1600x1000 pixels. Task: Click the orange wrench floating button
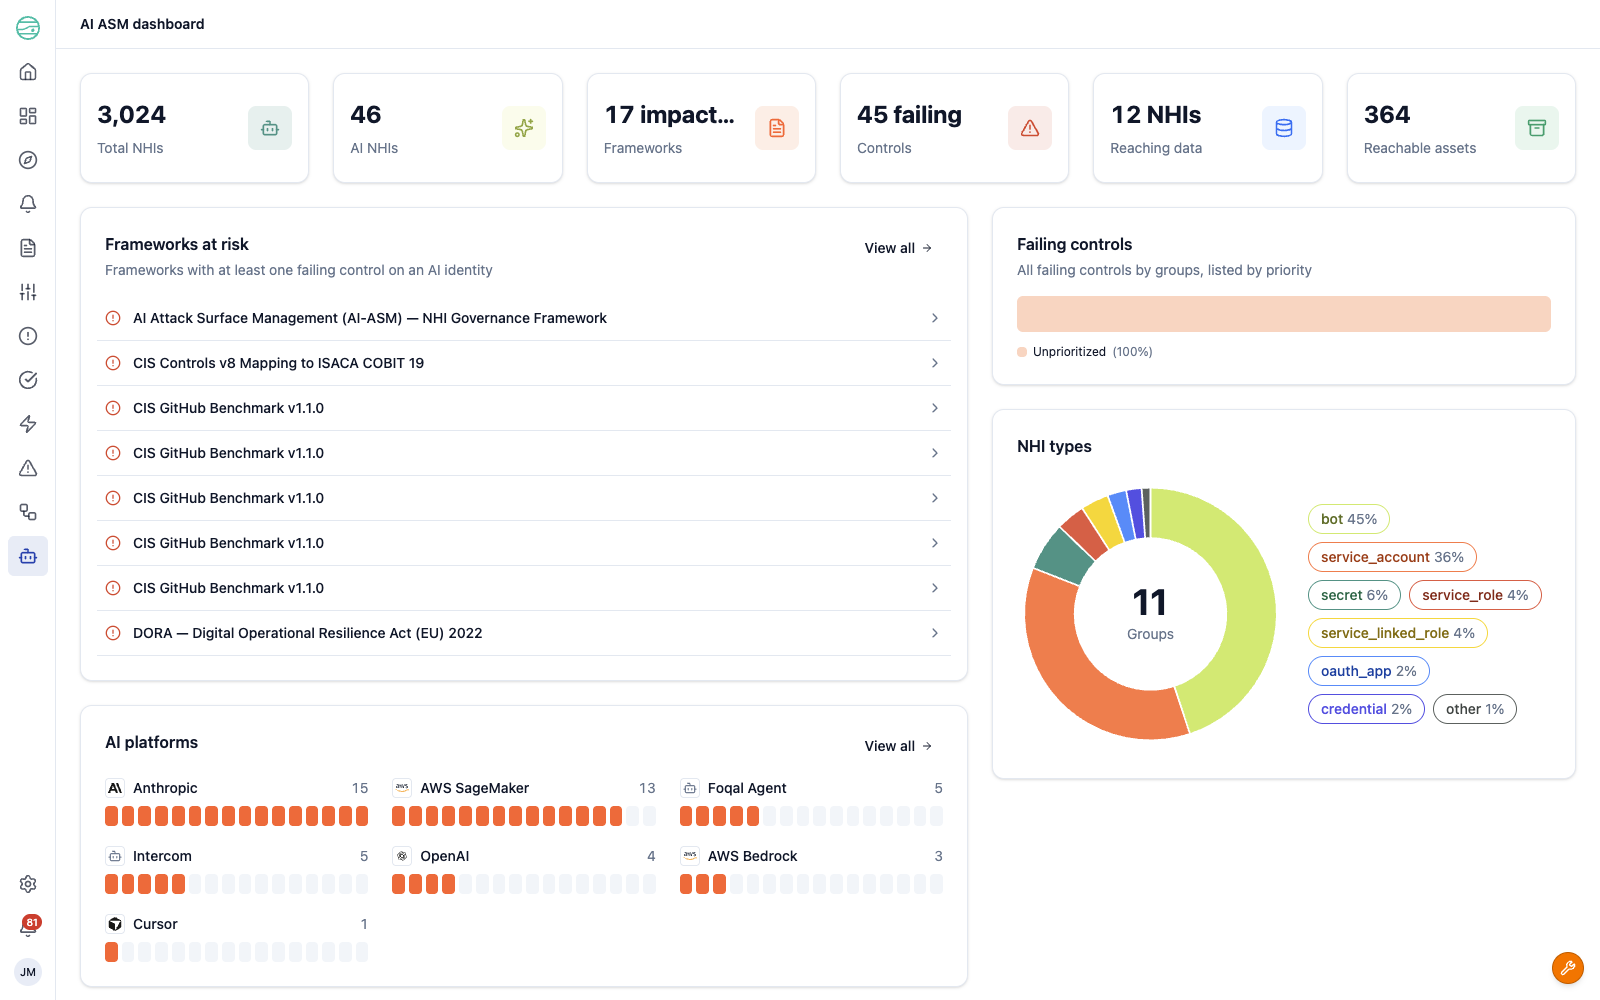[1568, 968]
